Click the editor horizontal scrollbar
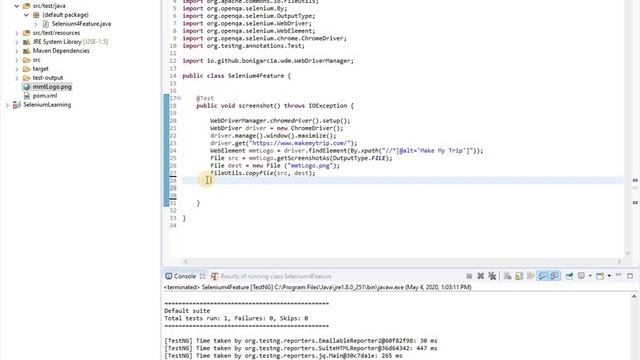 402,262
